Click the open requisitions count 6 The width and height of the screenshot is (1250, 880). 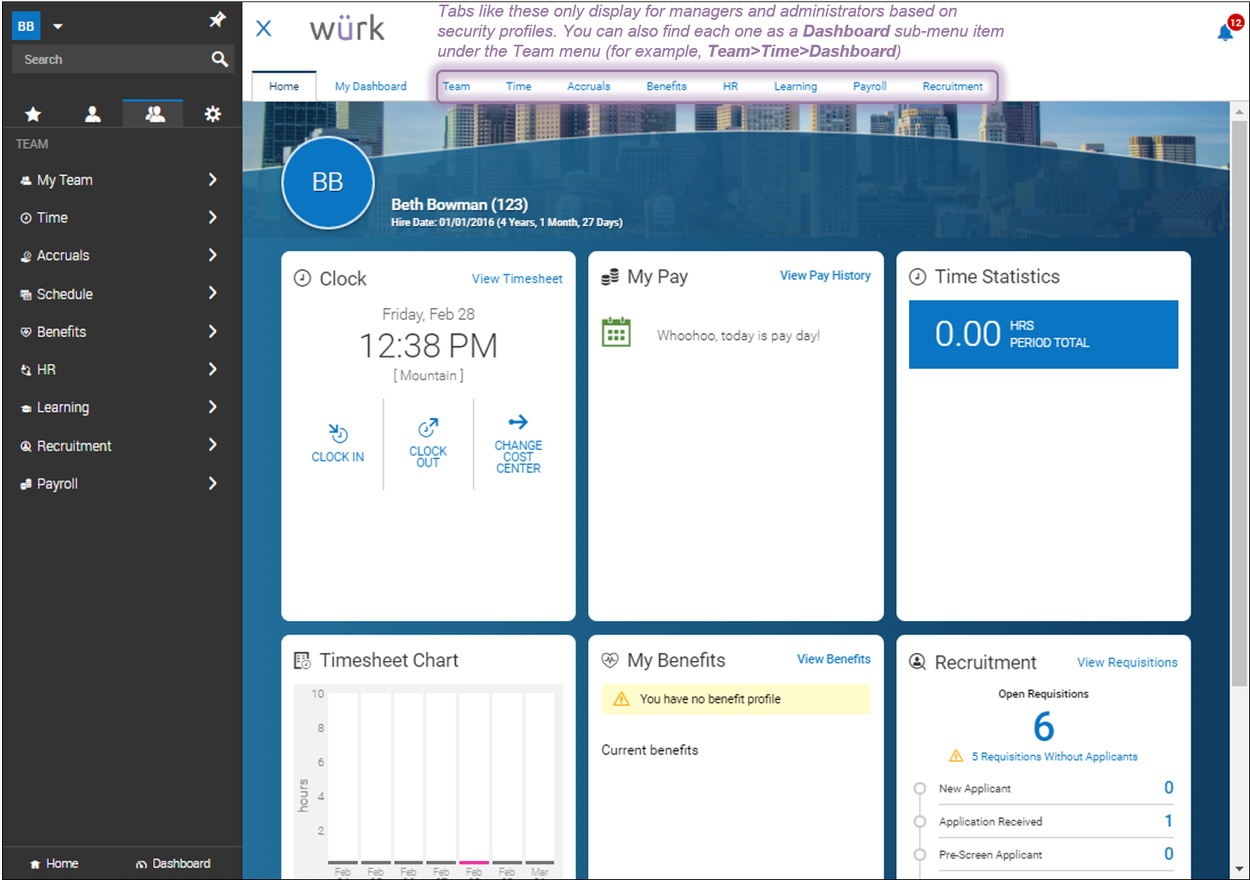point(1044,726)
